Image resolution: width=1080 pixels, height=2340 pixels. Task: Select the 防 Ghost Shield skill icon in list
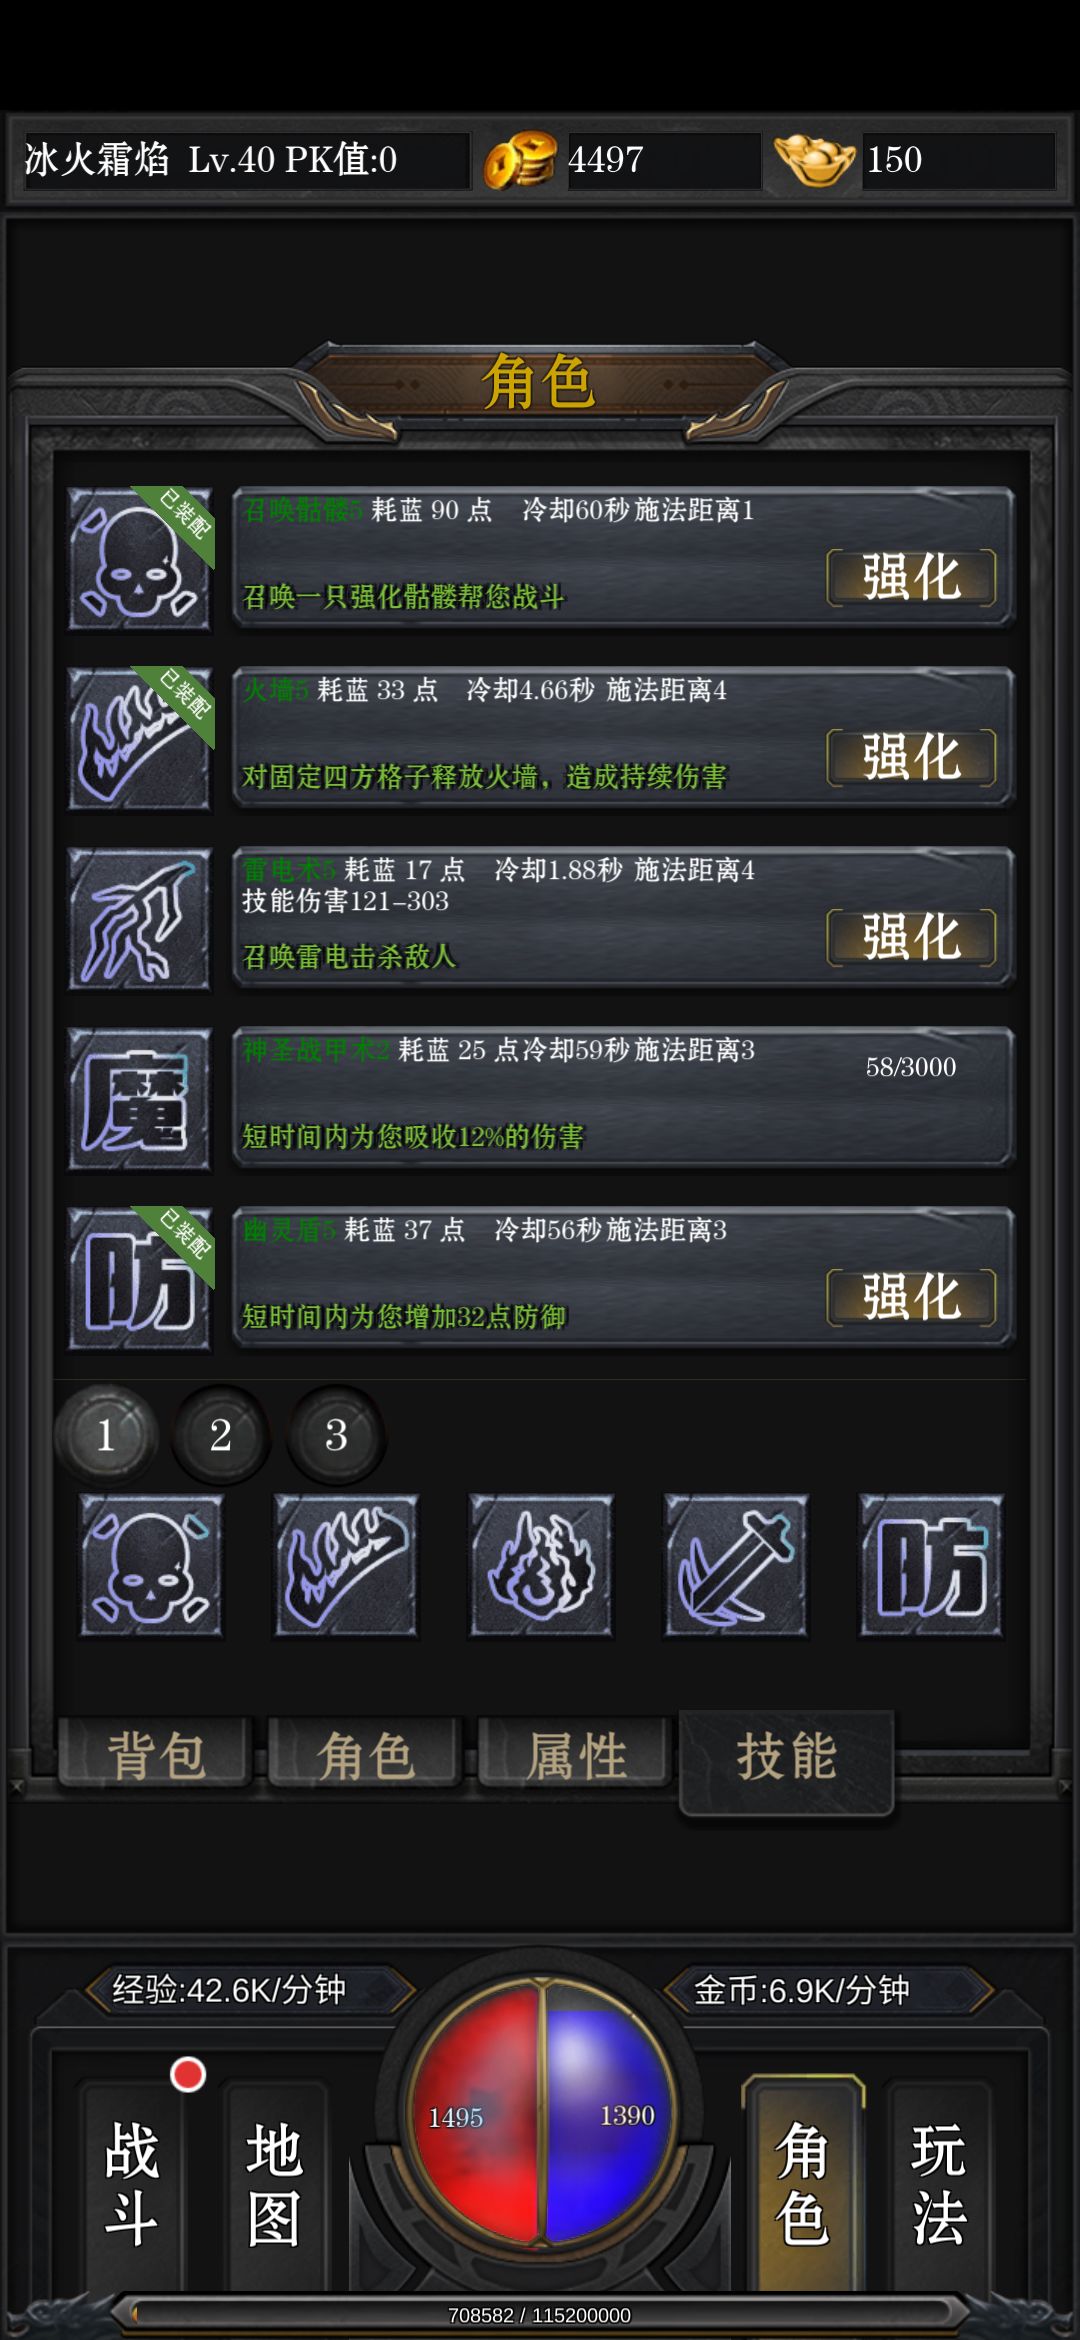[140, 1279]
